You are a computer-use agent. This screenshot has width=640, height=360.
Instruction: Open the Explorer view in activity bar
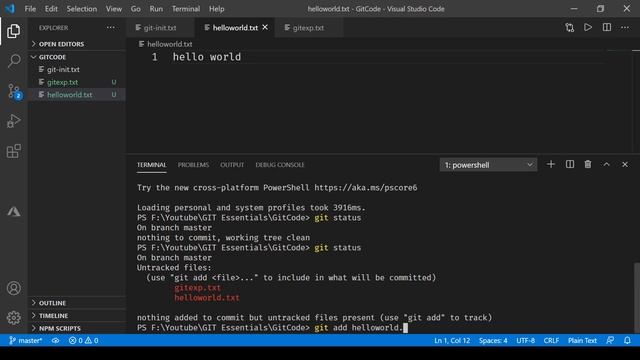pyautogui.click(x=13, y=31)
